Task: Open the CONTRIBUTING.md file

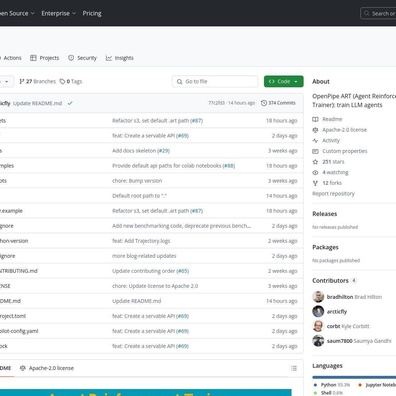Action: (19, 271)
